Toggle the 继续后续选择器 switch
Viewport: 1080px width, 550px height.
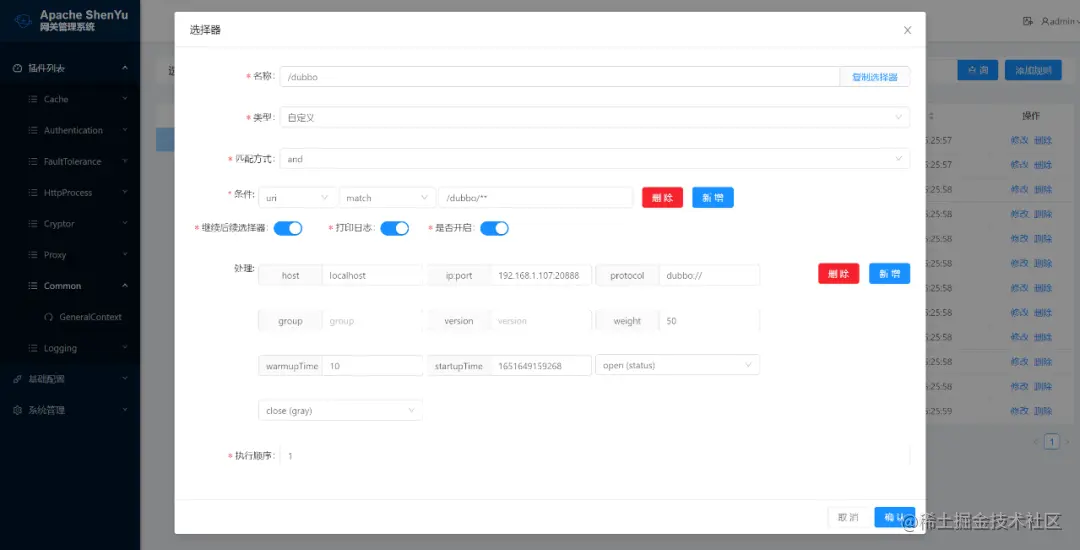288,229
